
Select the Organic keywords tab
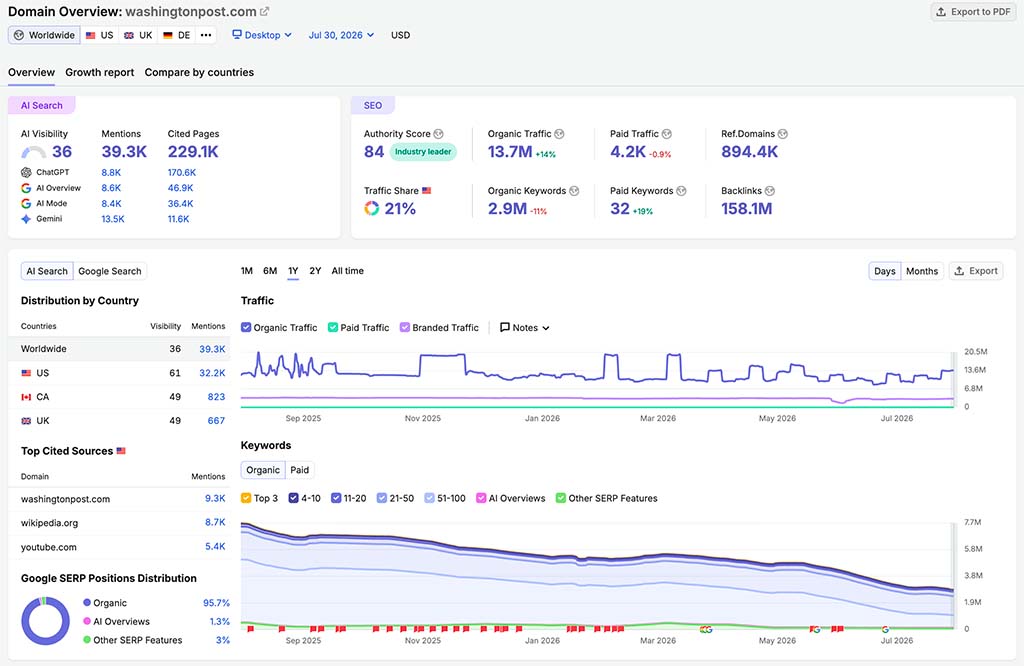(263, 470)
